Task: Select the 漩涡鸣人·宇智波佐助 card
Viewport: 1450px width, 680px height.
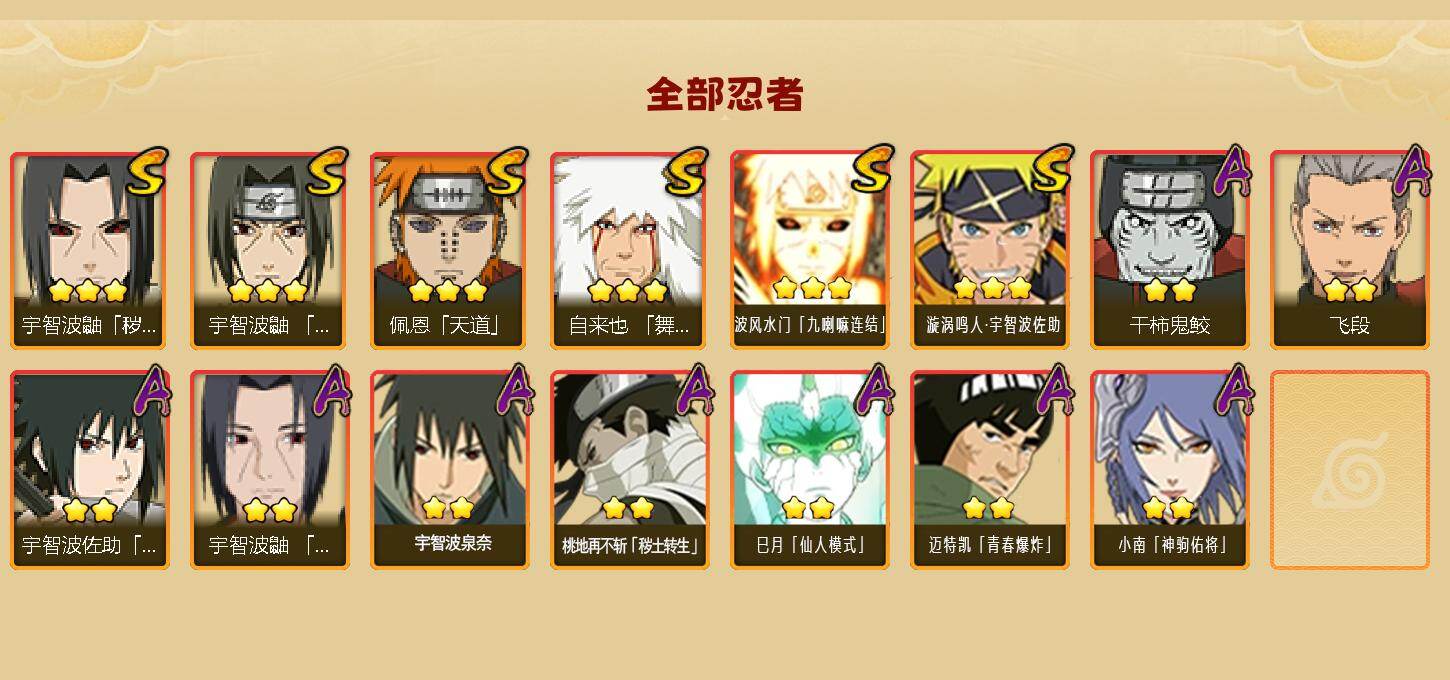Action: pos(989,250)
